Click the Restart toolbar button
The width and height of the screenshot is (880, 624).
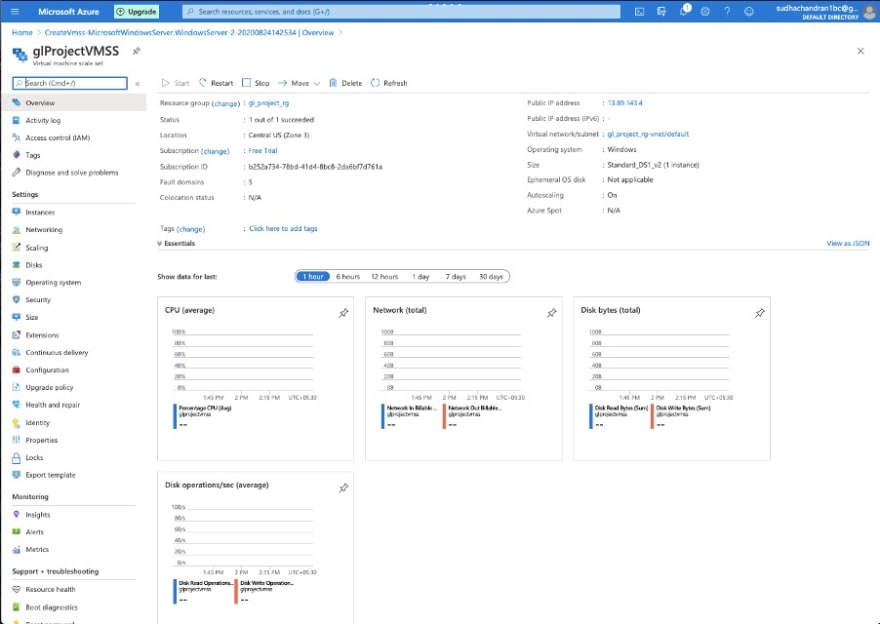[x=216, y=83]
